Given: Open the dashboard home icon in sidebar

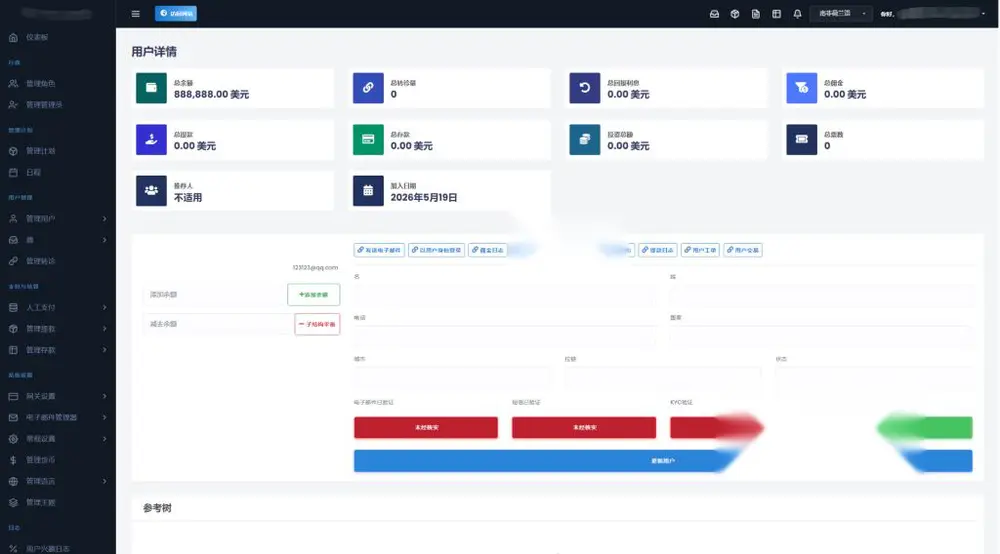Looking at the screenshot, I should pyautogui.click(x=13, y=38).
